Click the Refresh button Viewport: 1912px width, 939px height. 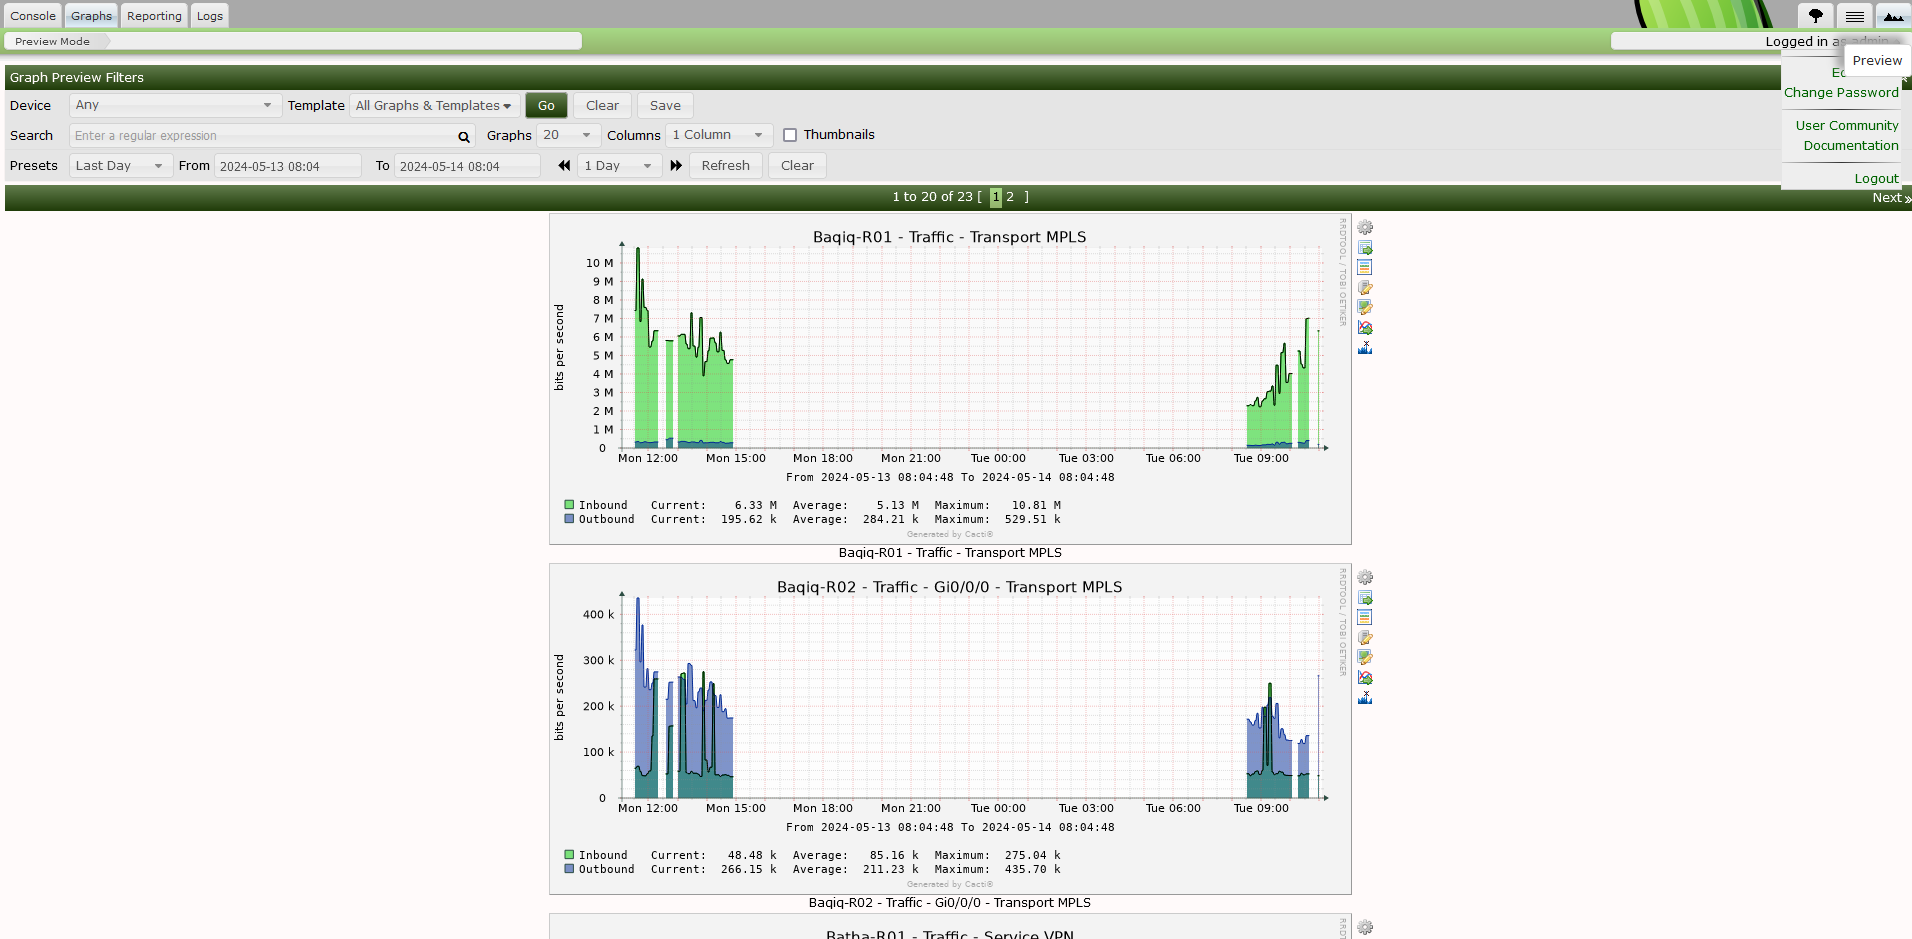(725, 166)
